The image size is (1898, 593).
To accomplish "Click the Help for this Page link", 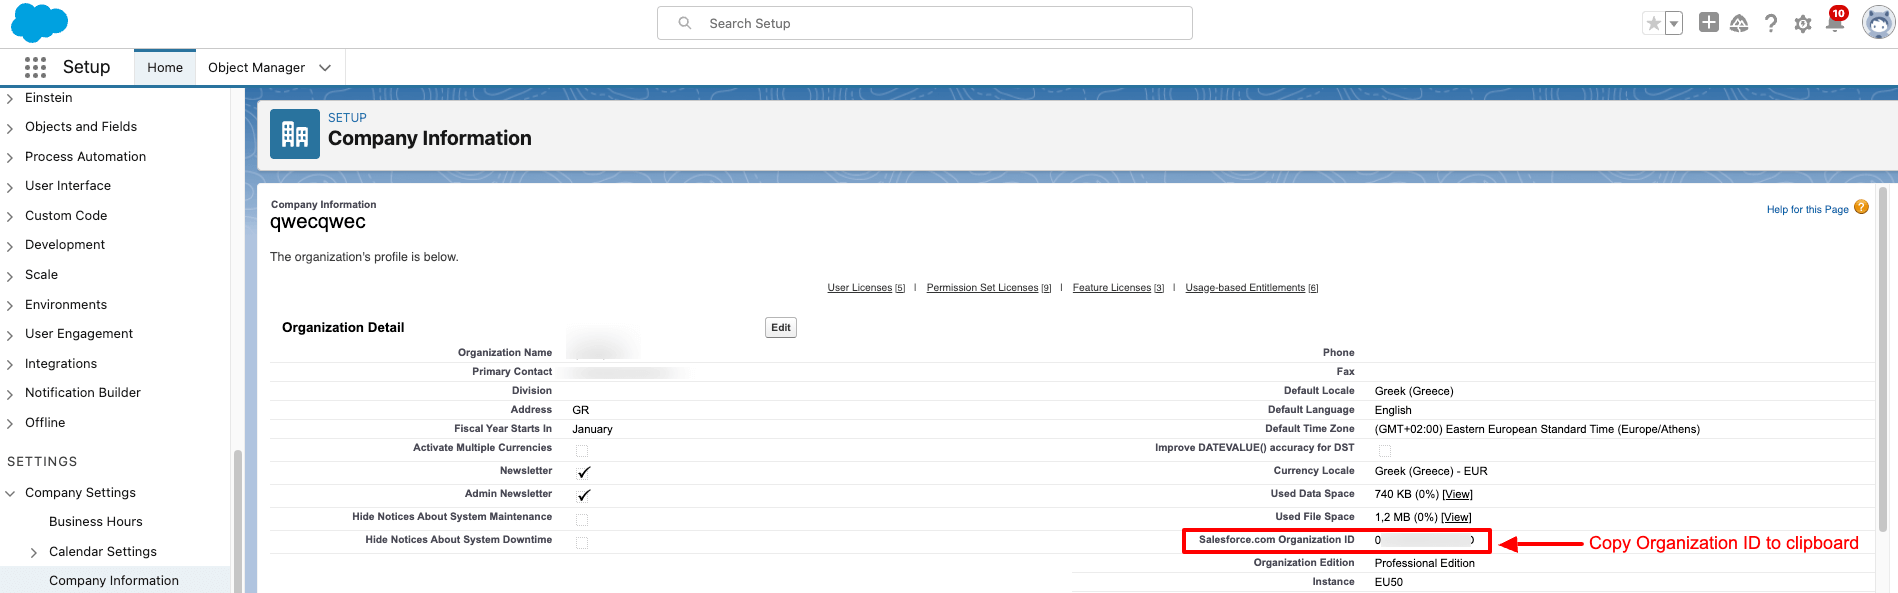I will pyautogui.click(x=1807, y=210).
